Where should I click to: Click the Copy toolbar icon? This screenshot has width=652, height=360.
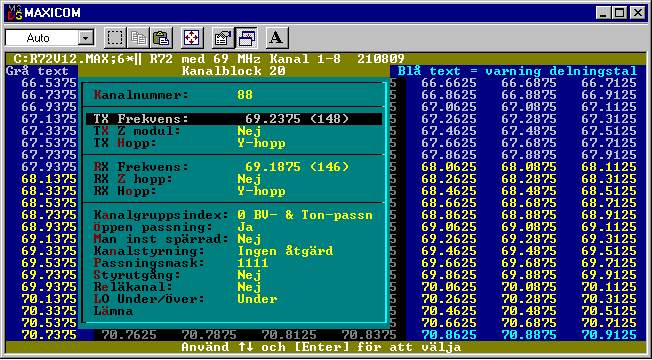(138, 38)
